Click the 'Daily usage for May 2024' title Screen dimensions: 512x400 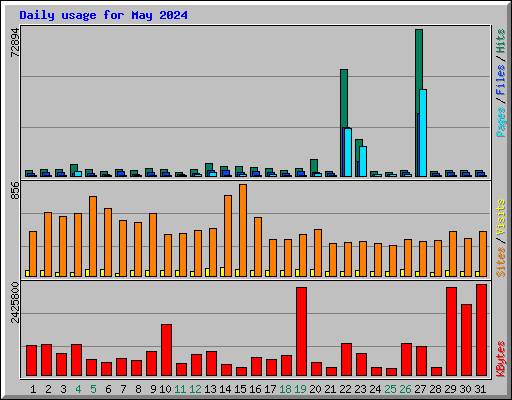103,15
